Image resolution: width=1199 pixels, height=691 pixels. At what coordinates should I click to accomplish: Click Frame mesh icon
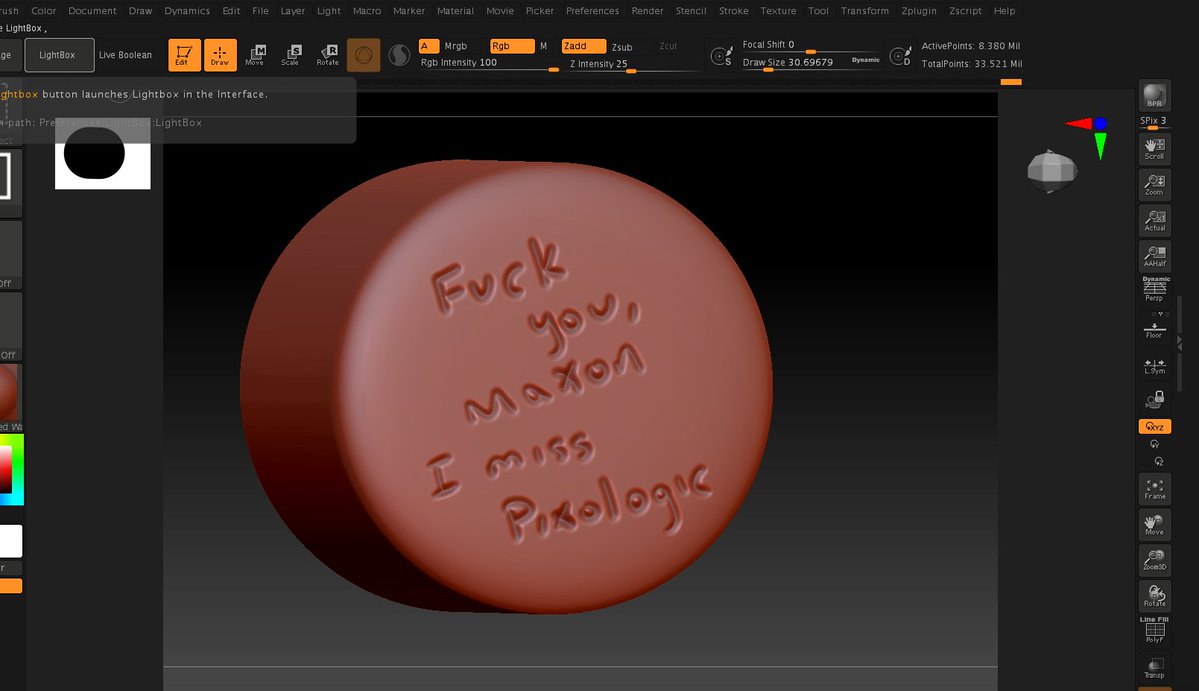(1155, 489)
